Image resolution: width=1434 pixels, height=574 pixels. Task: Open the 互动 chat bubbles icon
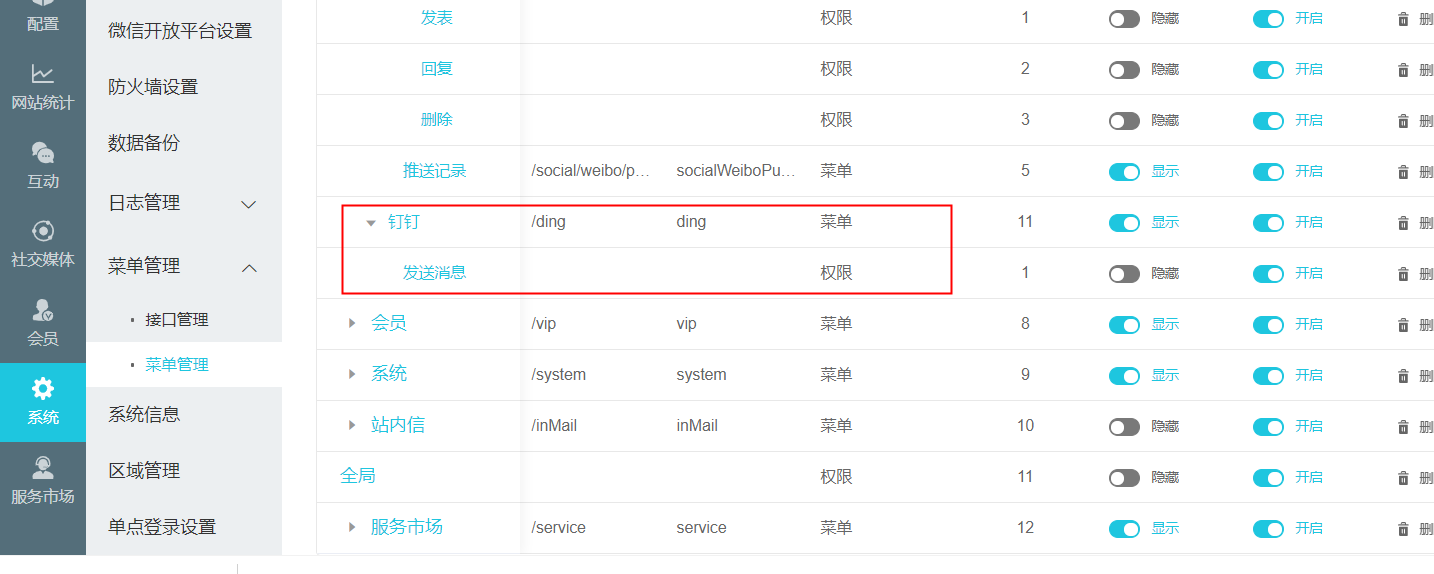tap(42, 153)
